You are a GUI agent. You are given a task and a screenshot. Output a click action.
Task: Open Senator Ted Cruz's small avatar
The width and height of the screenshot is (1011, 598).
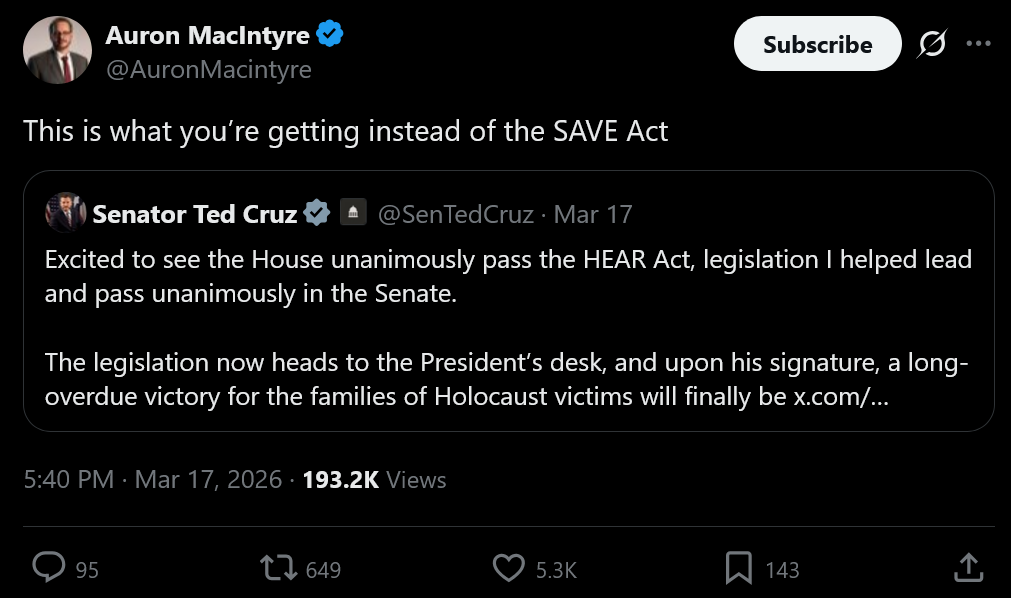click(65, 213)
